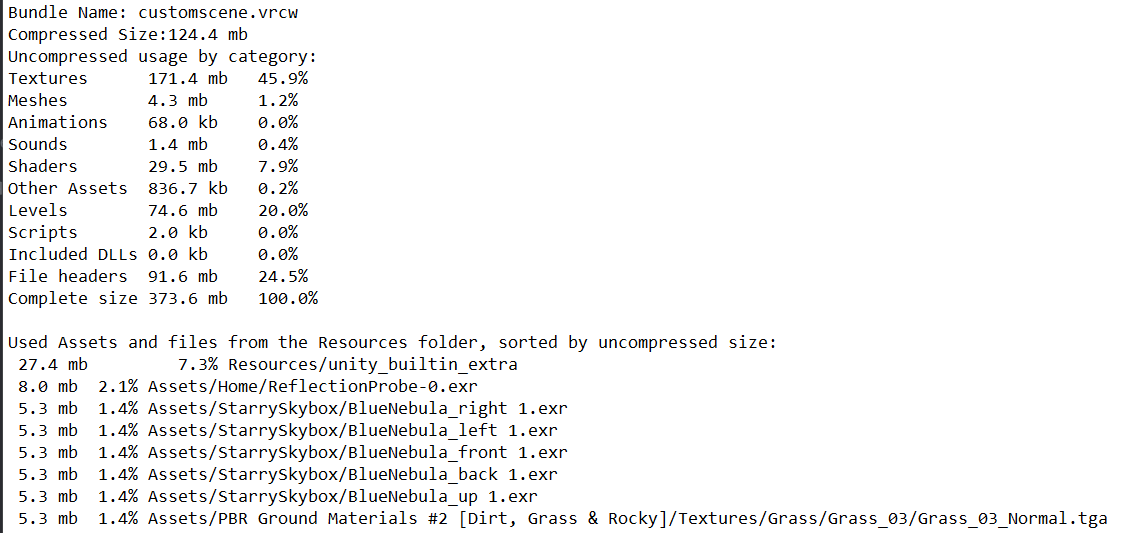Screen dimensions: 1147x533
Task: Select the Meshes 4.3 mb row
Action: click(153, 100)
